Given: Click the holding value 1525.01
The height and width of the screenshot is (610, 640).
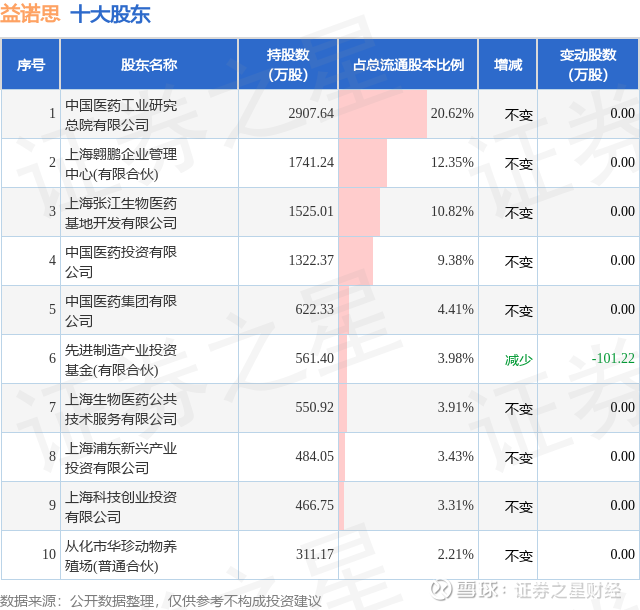Looking at the screenshot, I should tap(311, 211).
